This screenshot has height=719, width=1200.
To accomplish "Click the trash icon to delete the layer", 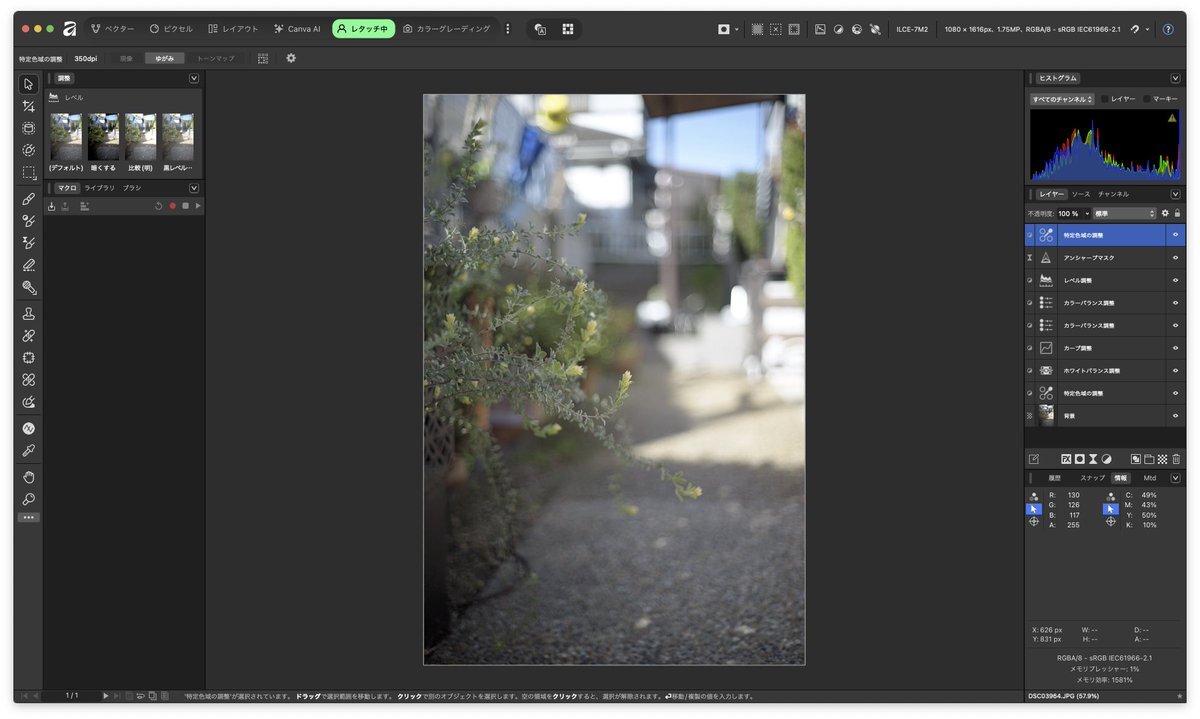I will coord(1176,459).
